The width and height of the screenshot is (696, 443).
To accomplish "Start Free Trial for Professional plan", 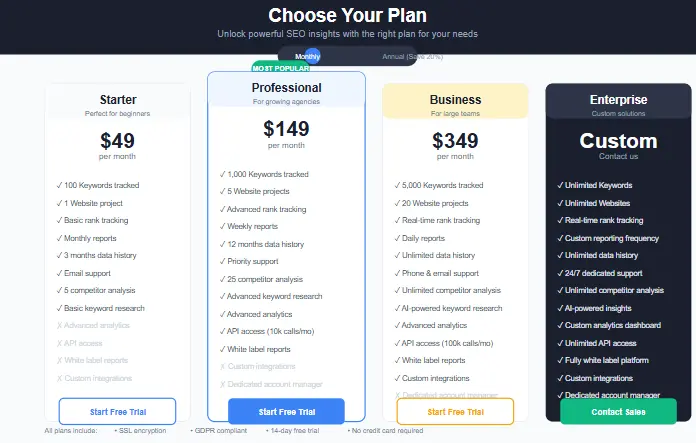I will [286, 411].
